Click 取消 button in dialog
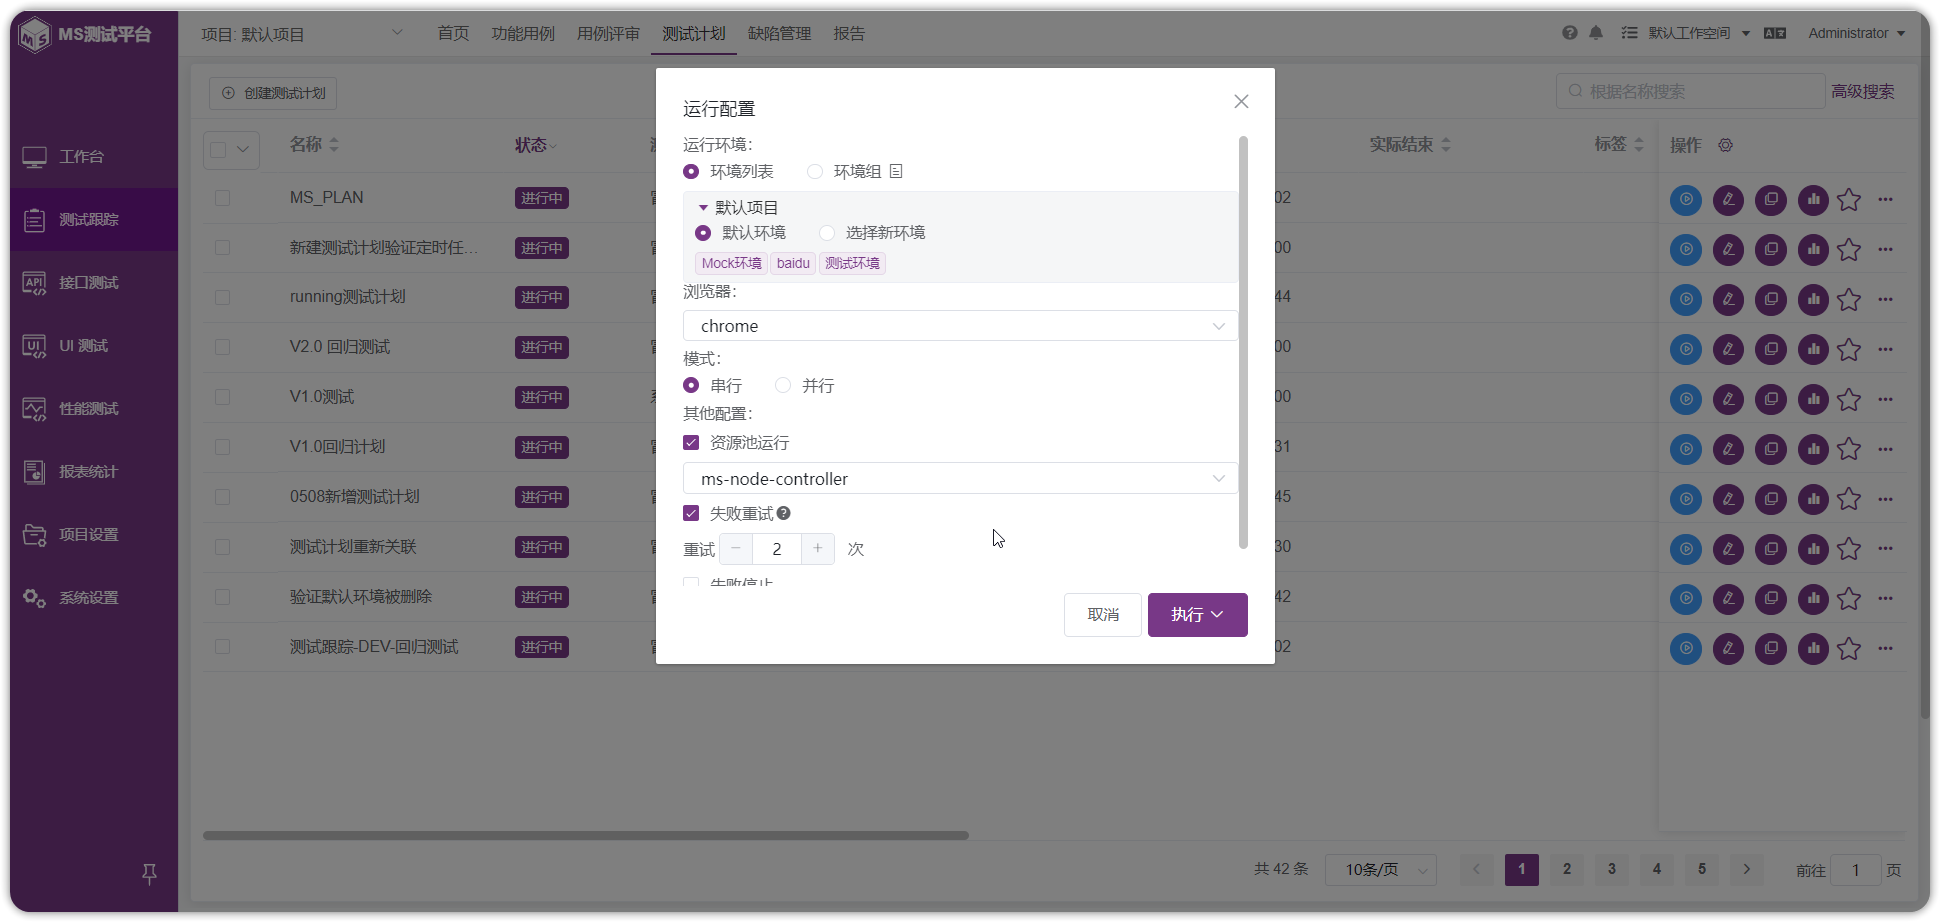 [1102, 614]
